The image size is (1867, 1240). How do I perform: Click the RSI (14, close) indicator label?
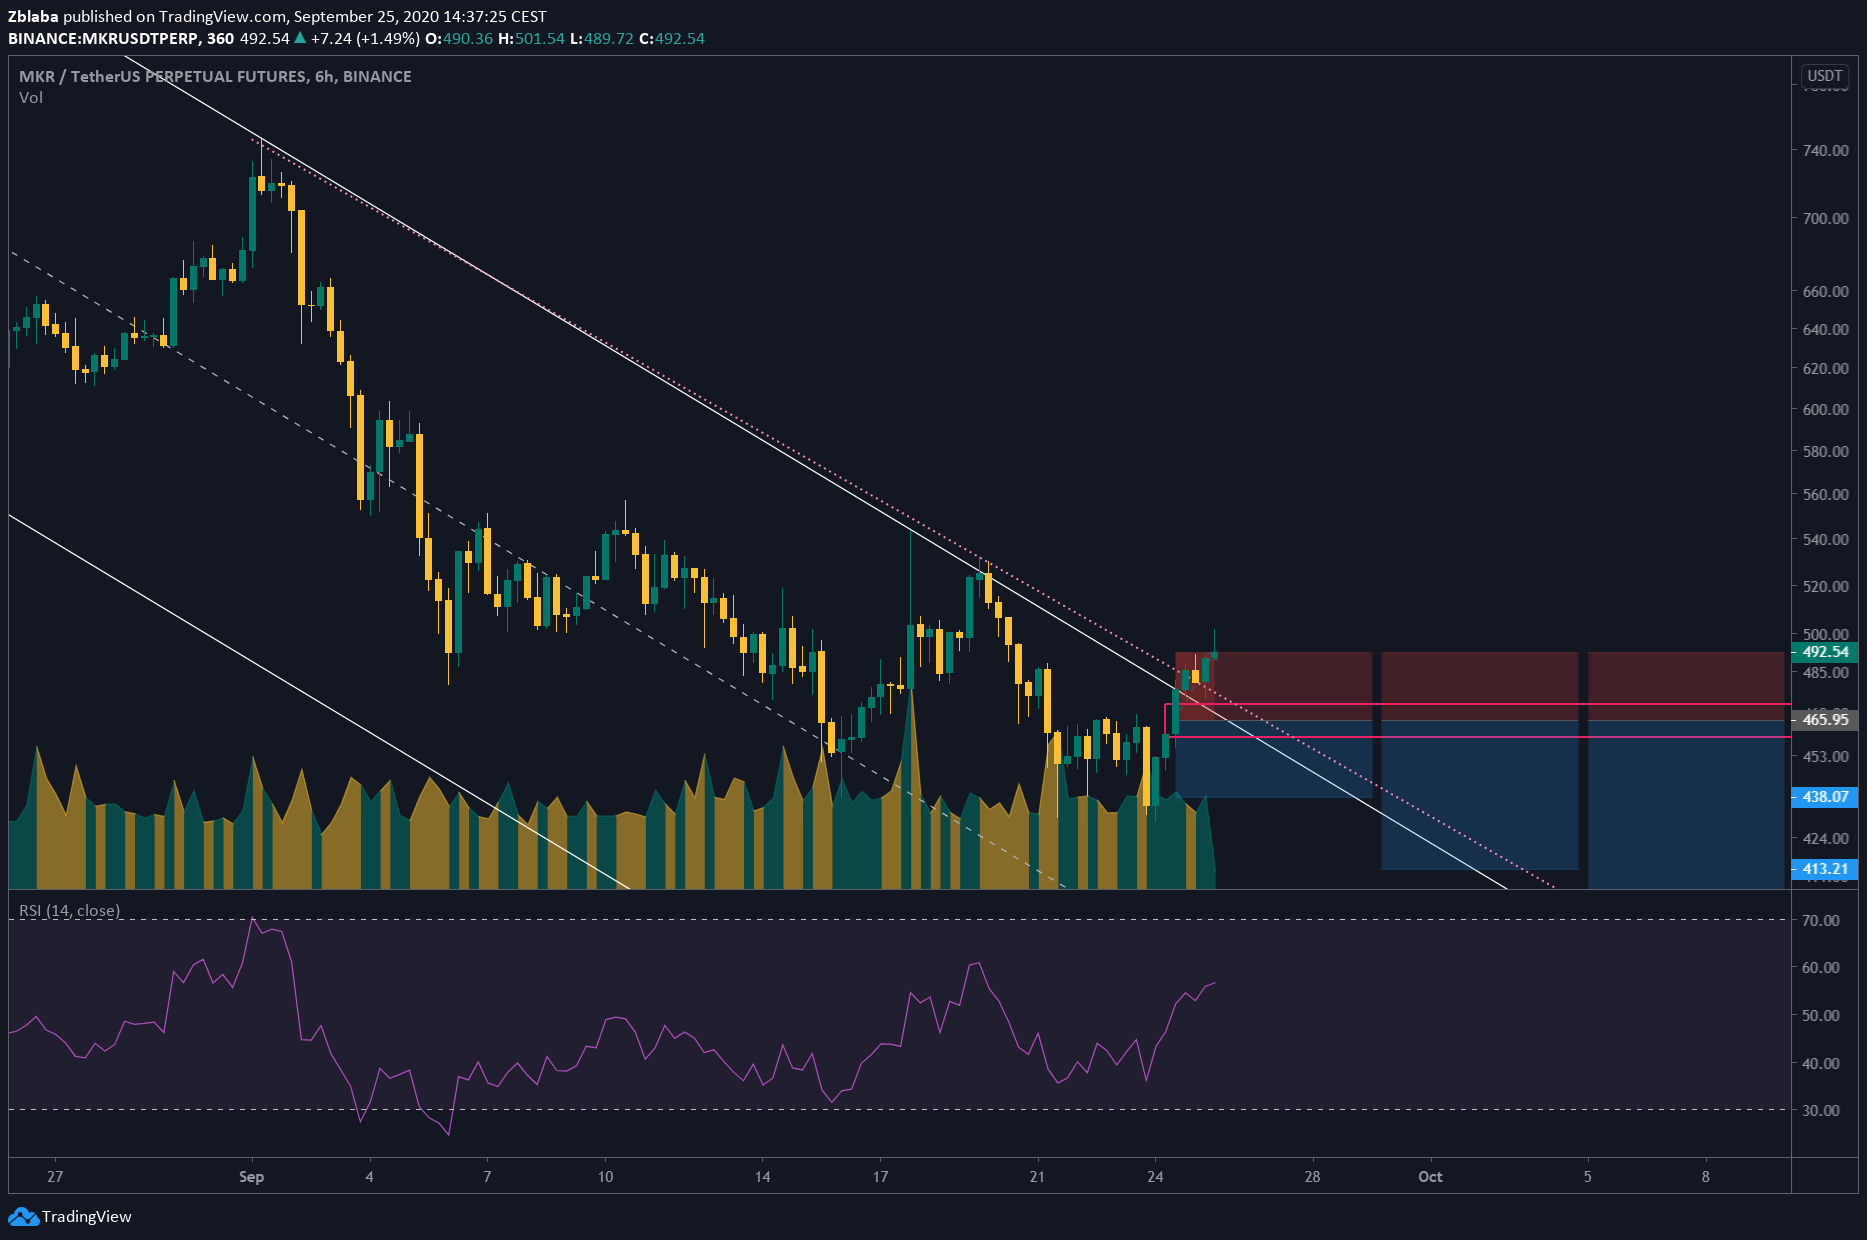(x=70, y=911)
